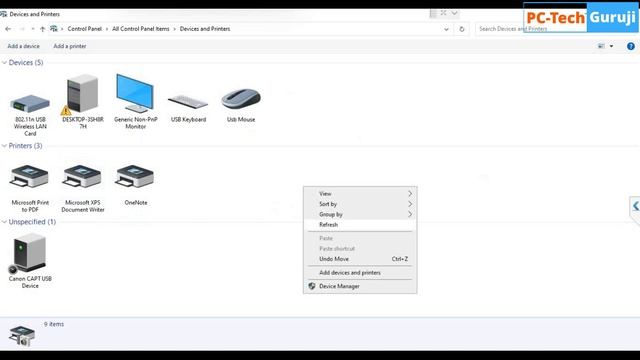
Task: Select the Microsoft XPS Document Writer printer
Action: 82,176
